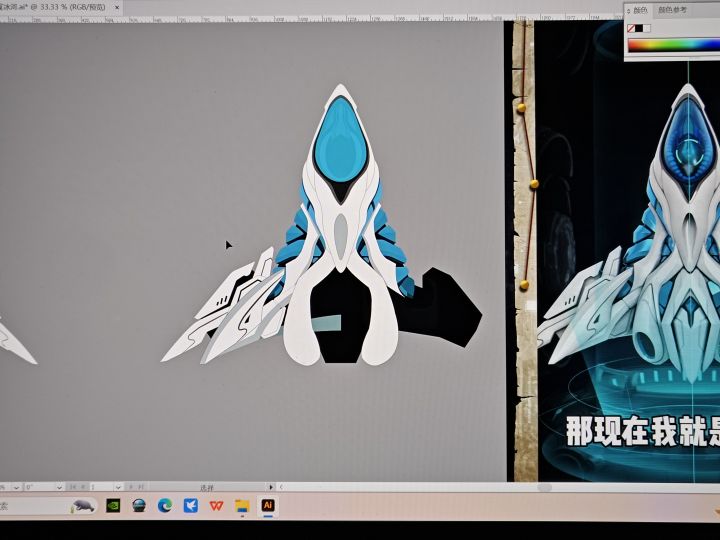Viewport: 720px width, 540px height.
Task: Pick the black swatch in the Color panel
Action: pos(639,28)
